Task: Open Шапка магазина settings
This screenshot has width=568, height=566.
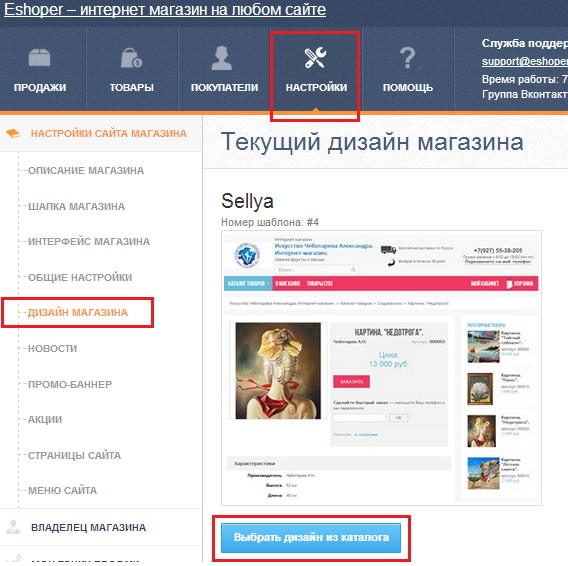Action: tap(76, 206)
